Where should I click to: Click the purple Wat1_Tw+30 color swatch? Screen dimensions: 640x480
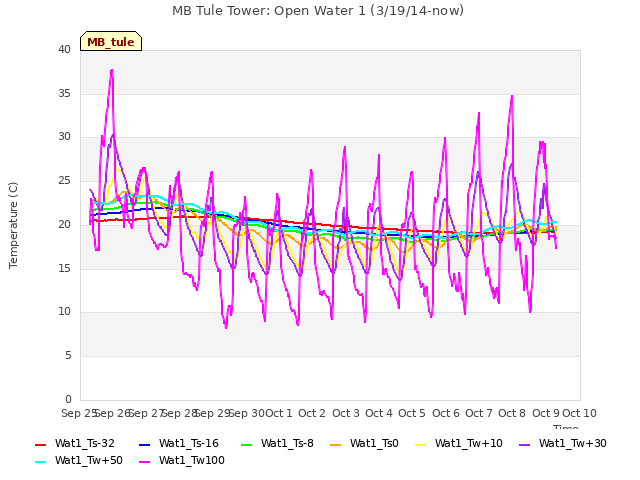coord(525,444)
